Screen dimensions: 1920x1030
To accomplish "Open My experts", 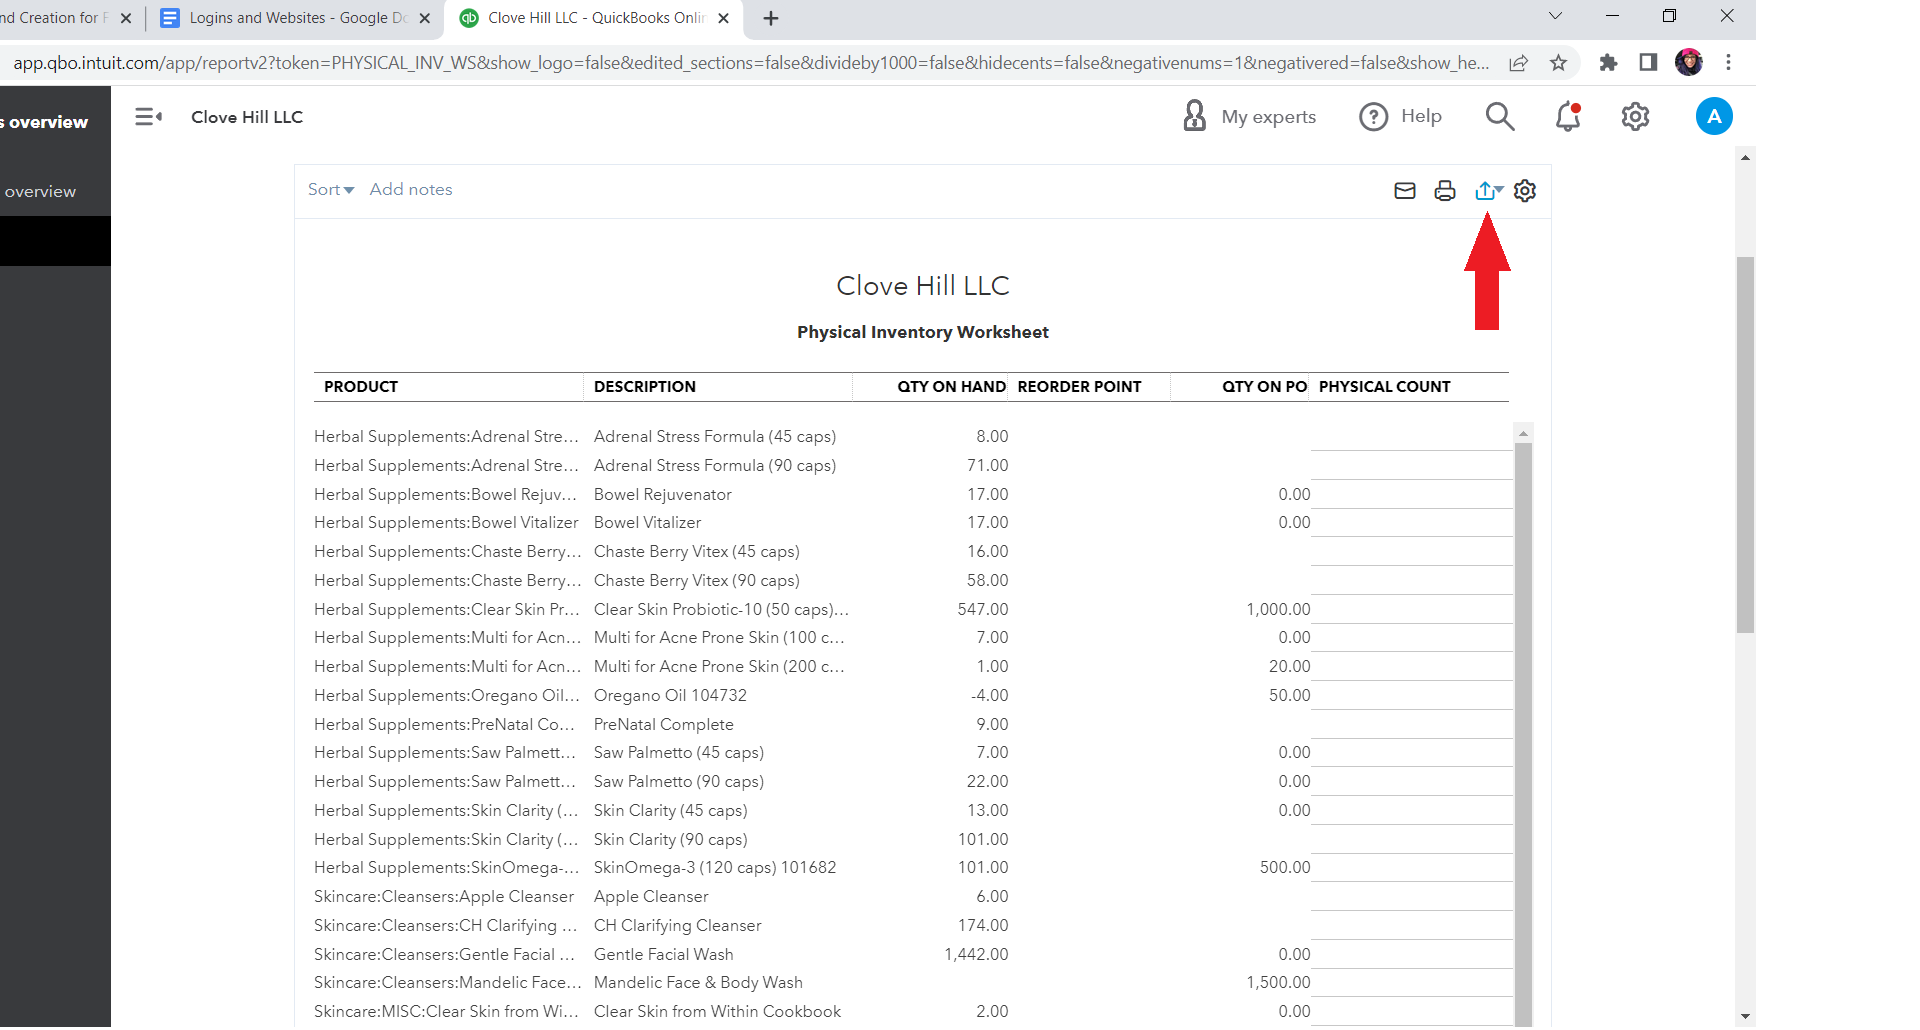I will (1249, 116).
